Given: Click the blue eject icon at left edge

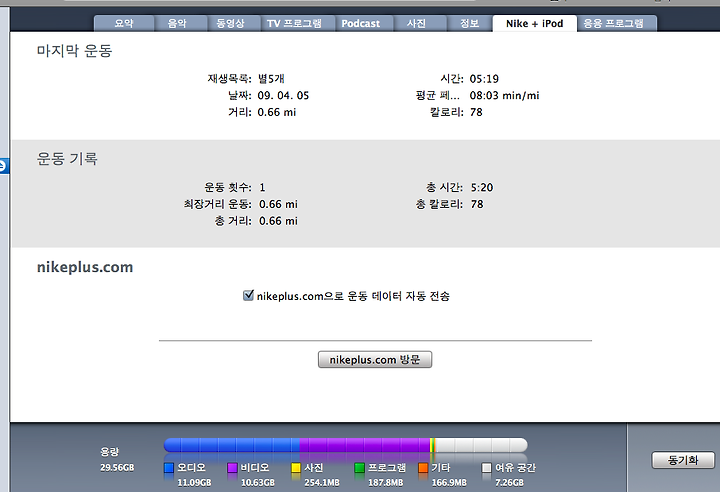Looking at the screenshot, I should tap(3, 166).
